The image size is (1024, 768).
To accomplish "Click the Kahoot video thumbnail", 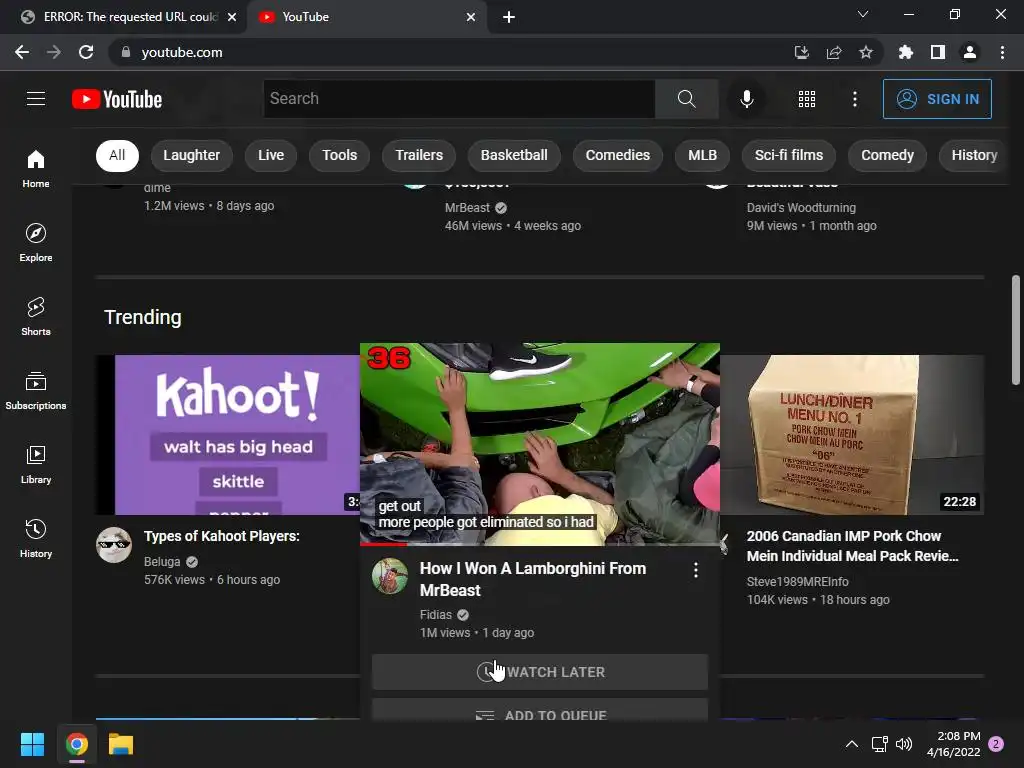I will (x=227, y=435).
